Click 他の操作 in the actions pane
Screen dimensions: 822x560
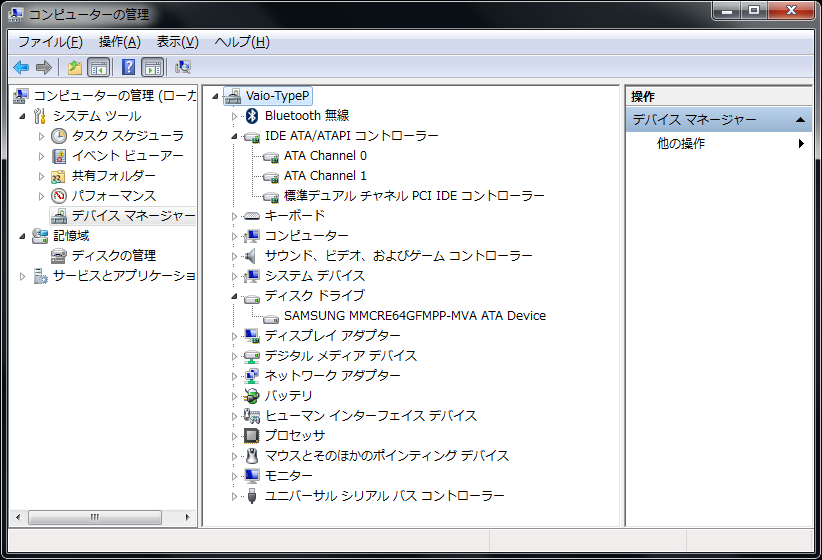[680, 144]
